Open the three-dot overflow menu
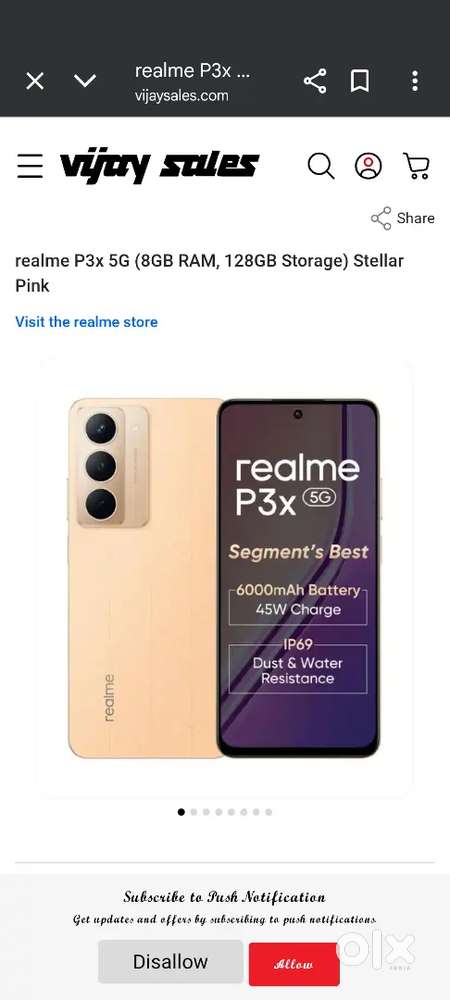 click(x=415, y=81)
